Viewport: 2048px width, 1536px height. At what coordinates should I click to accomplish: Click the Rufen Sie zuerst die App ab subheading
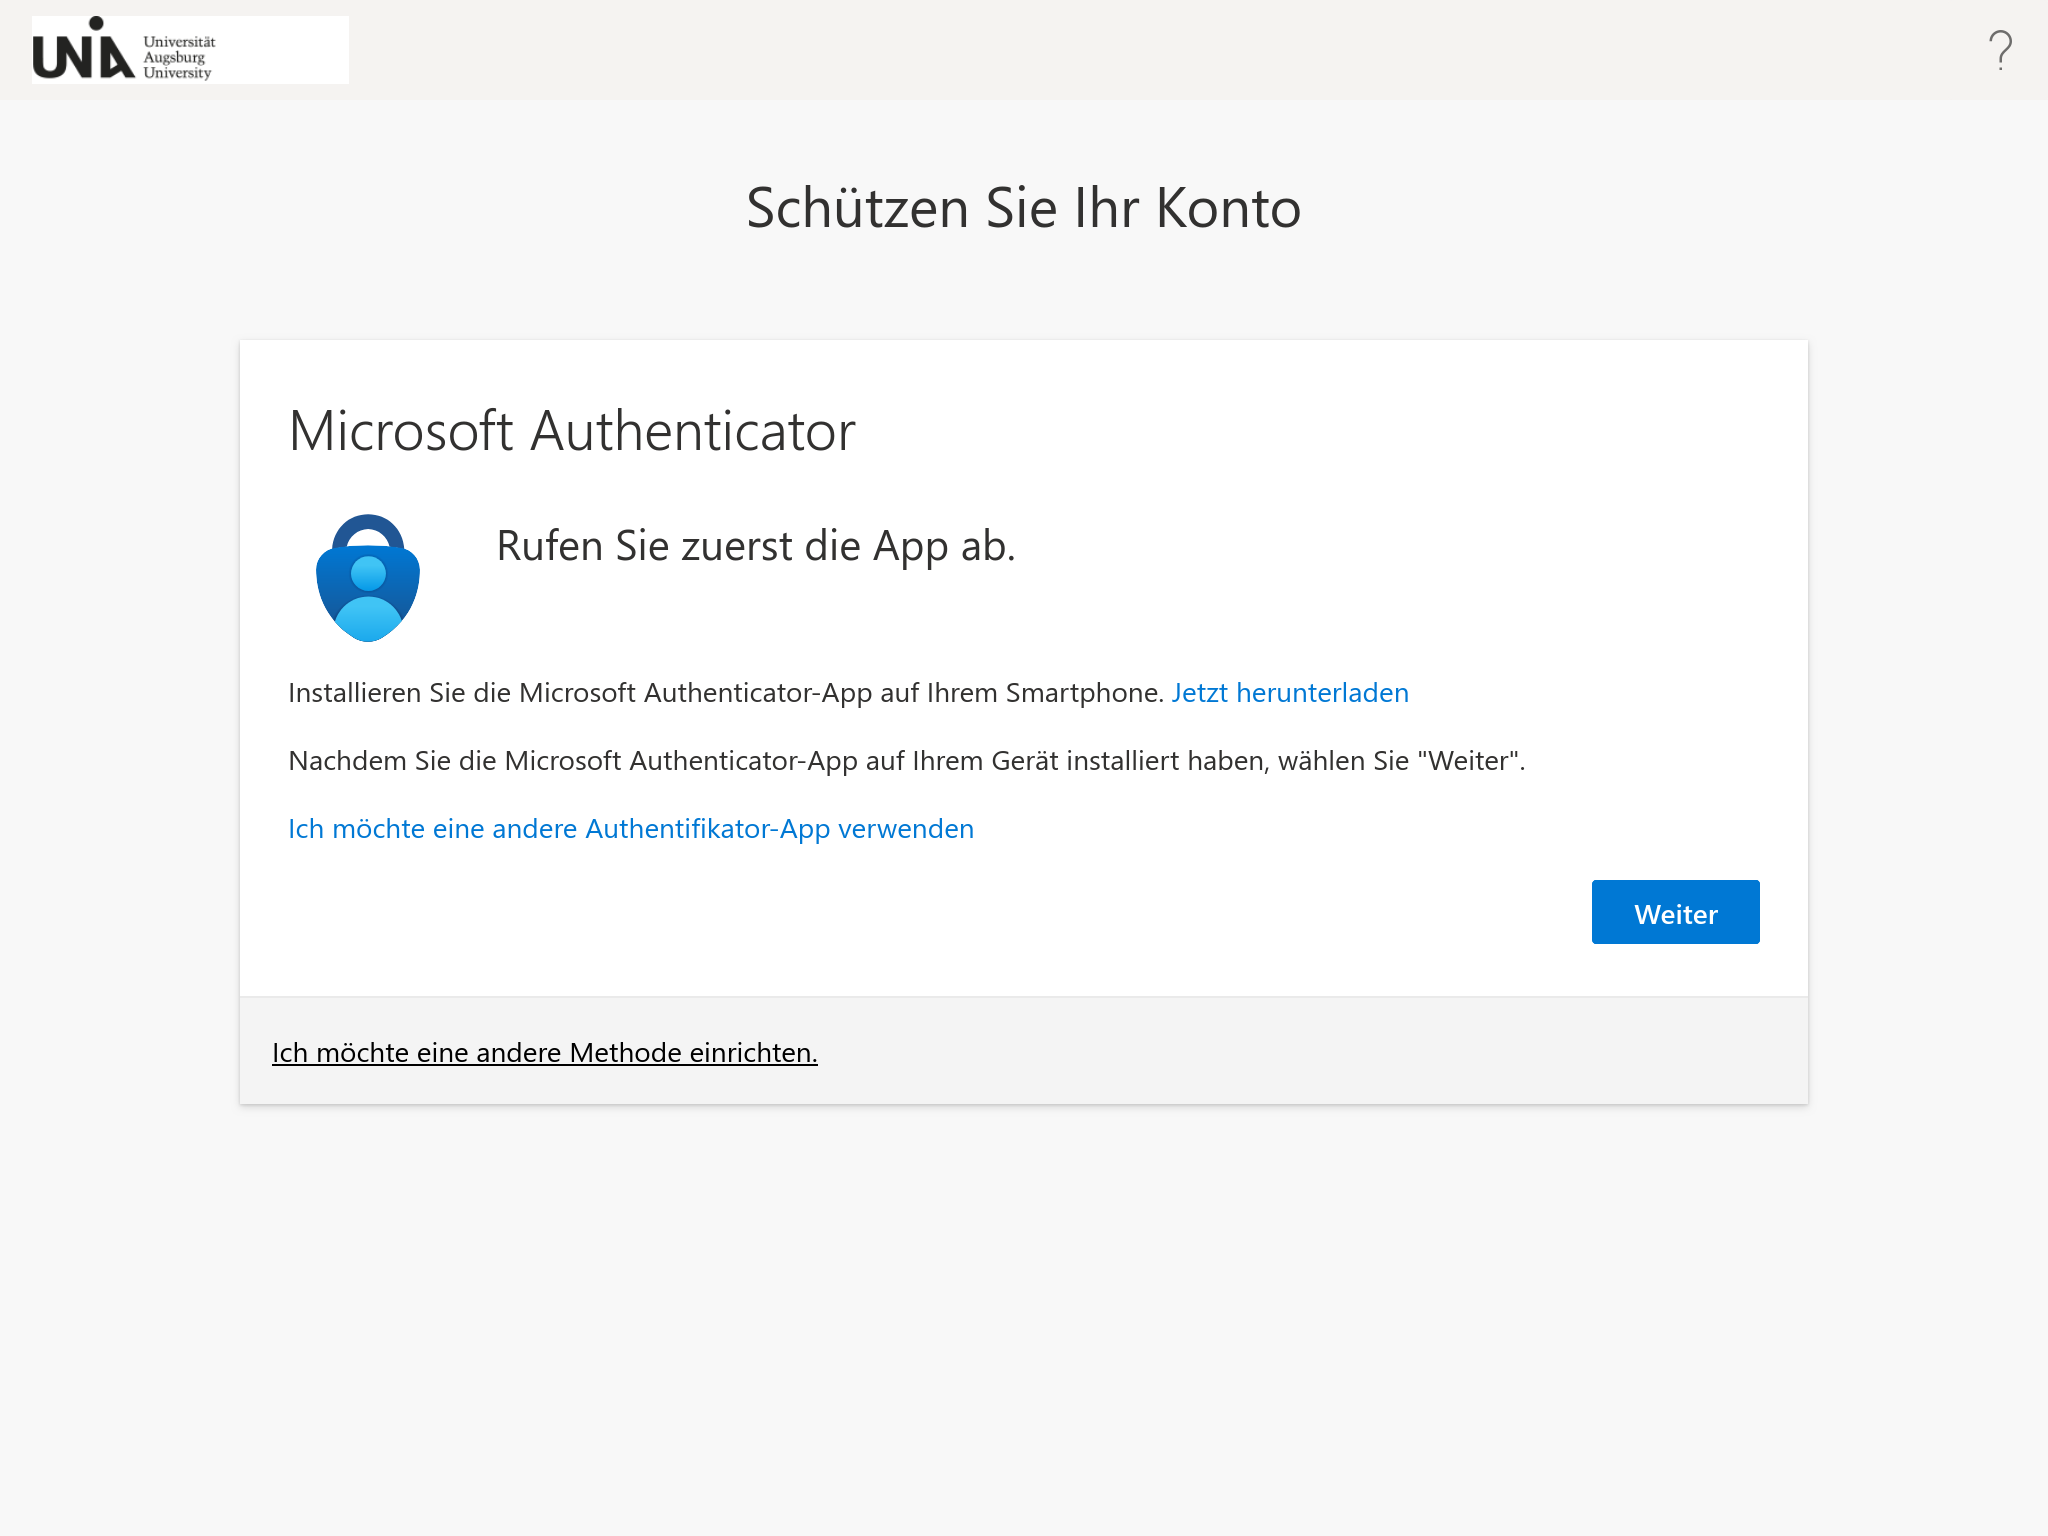click(x=755, y=546)
